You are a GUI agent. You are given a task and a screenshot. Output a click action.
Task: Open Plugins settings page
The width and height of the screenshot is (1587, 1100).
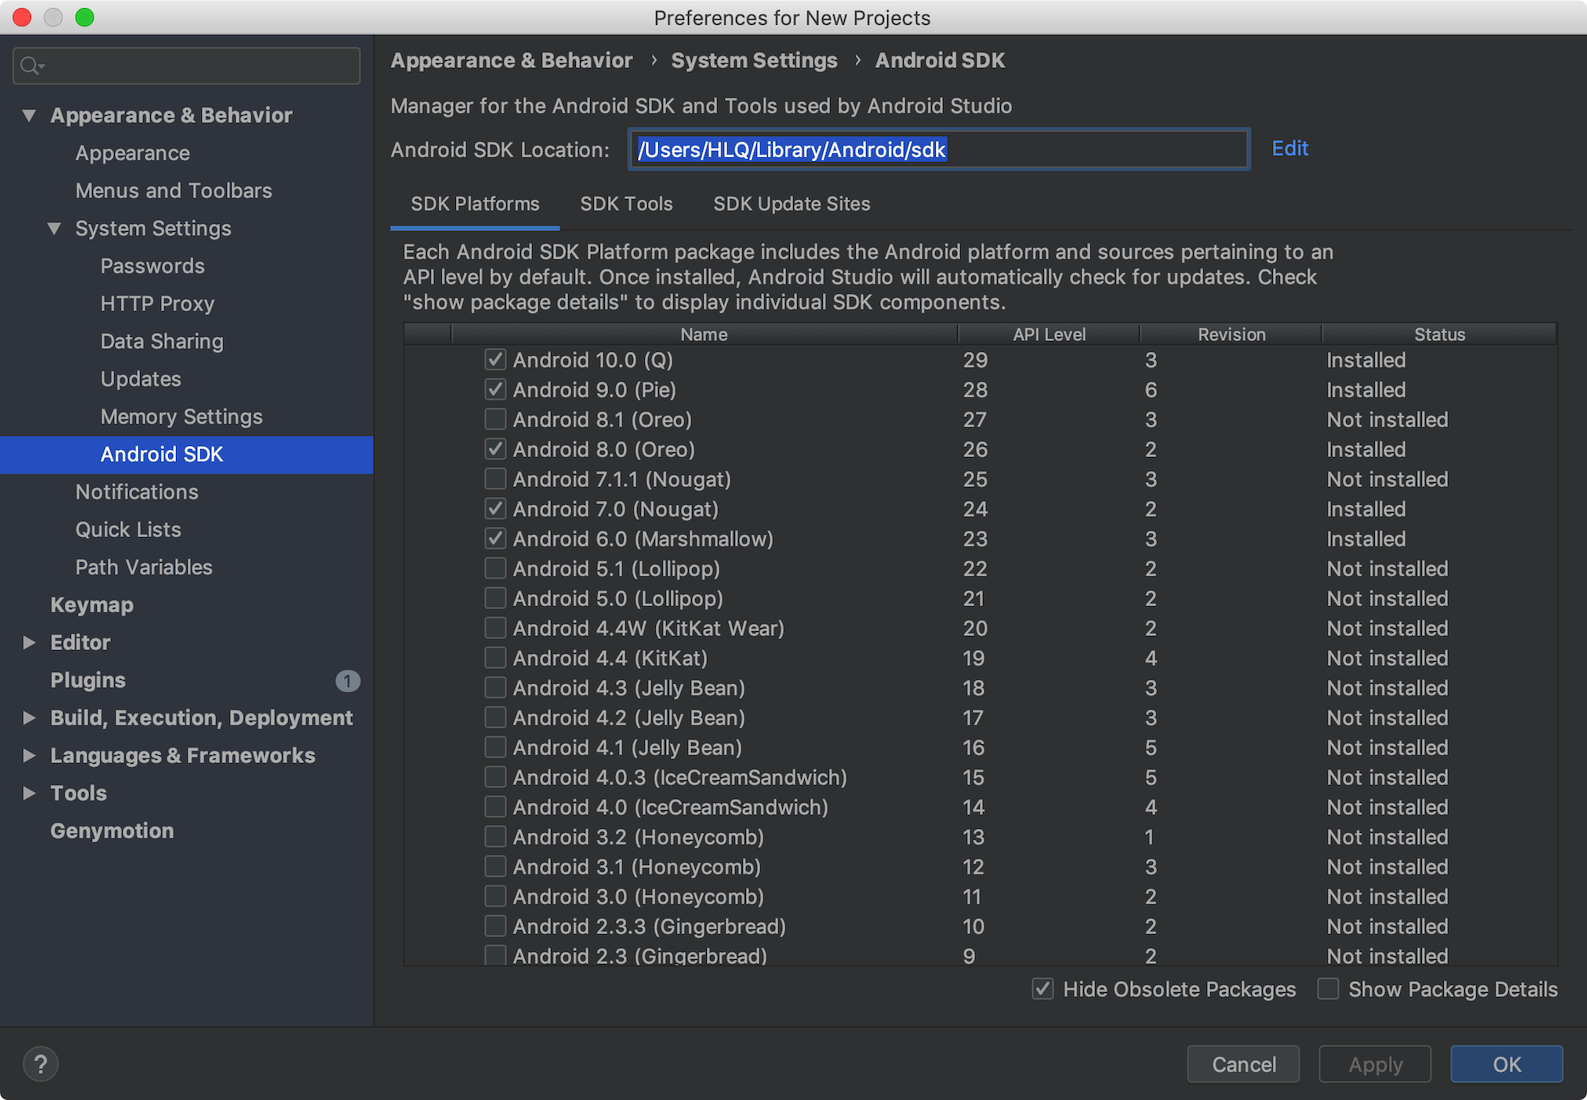click(x=88, y=681)
